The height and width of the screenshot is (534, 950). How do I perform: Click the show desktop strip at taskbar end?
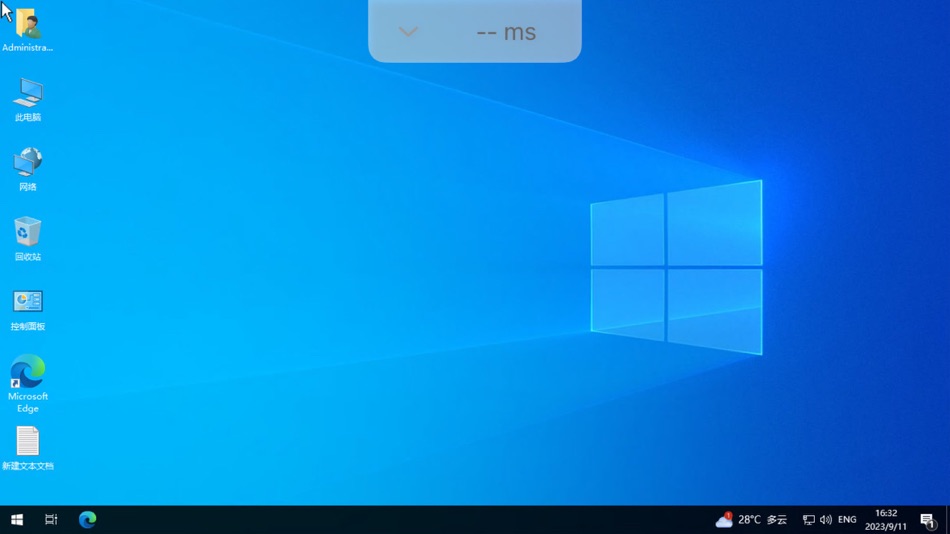pos(948,519)
